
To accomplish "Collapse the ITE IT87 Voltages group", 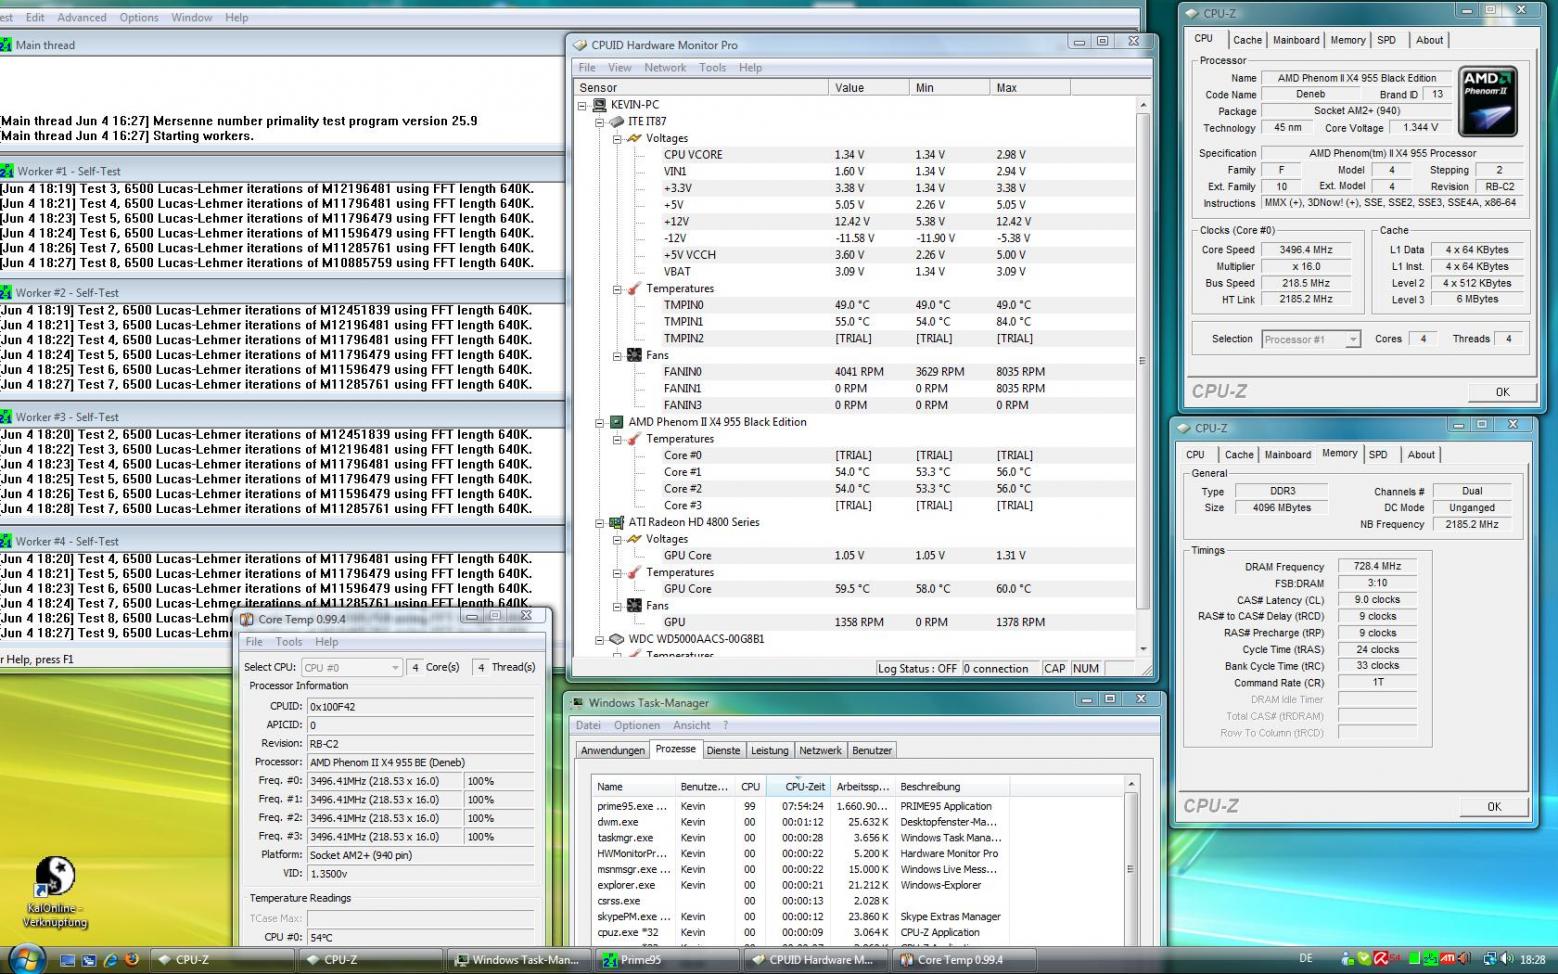I will [617, 139].
